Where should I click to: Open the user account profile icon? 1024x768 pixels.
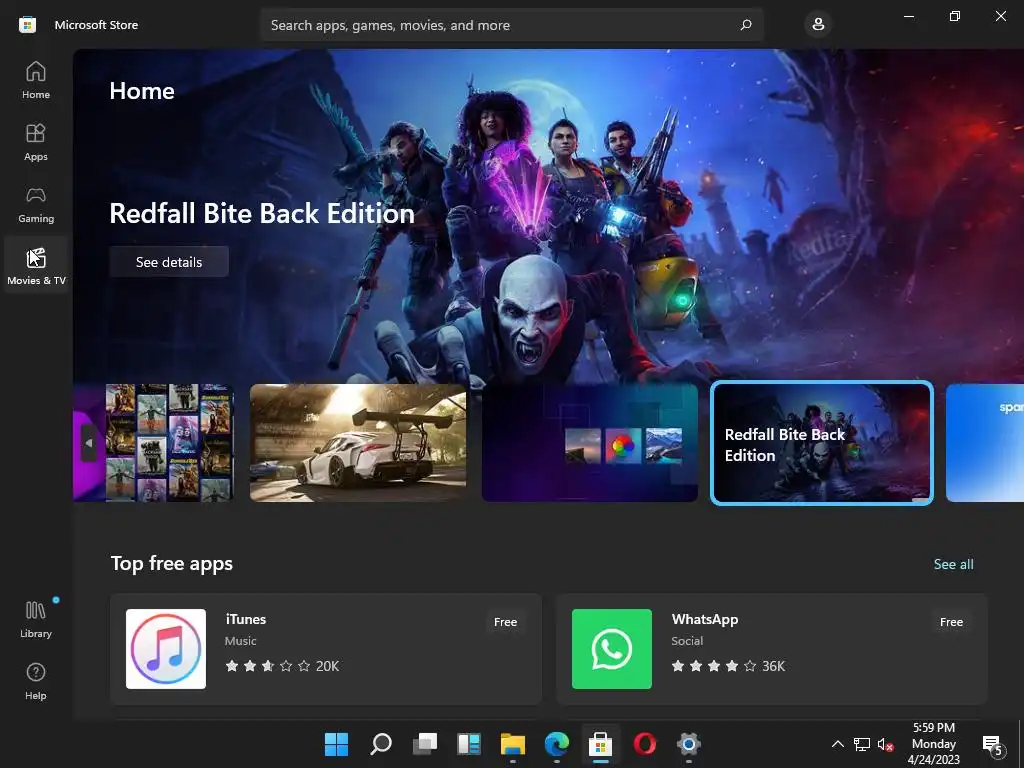[x=818, y=25]
